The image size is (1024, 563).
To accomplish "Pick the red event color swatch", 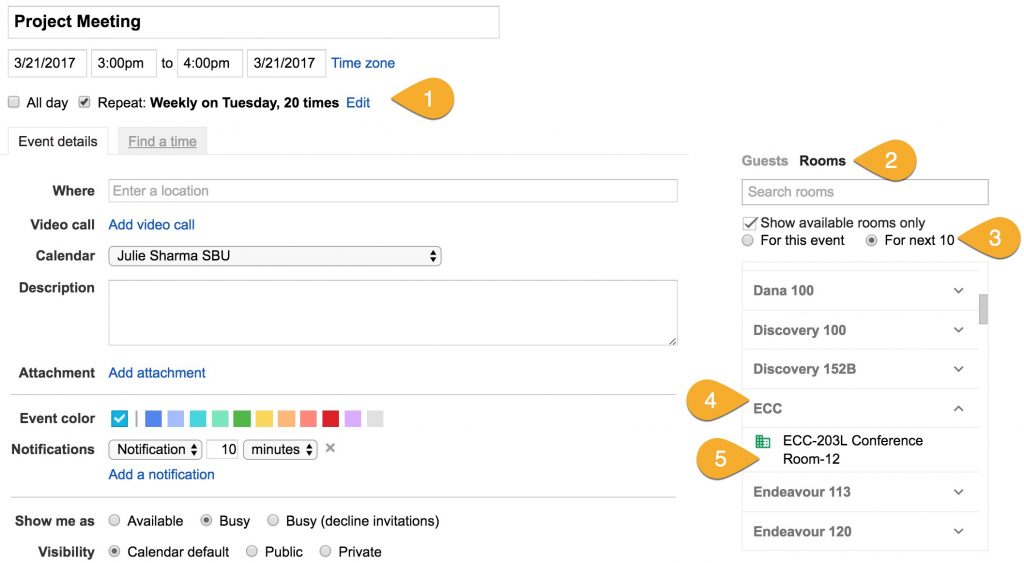I will pos(330,419).
